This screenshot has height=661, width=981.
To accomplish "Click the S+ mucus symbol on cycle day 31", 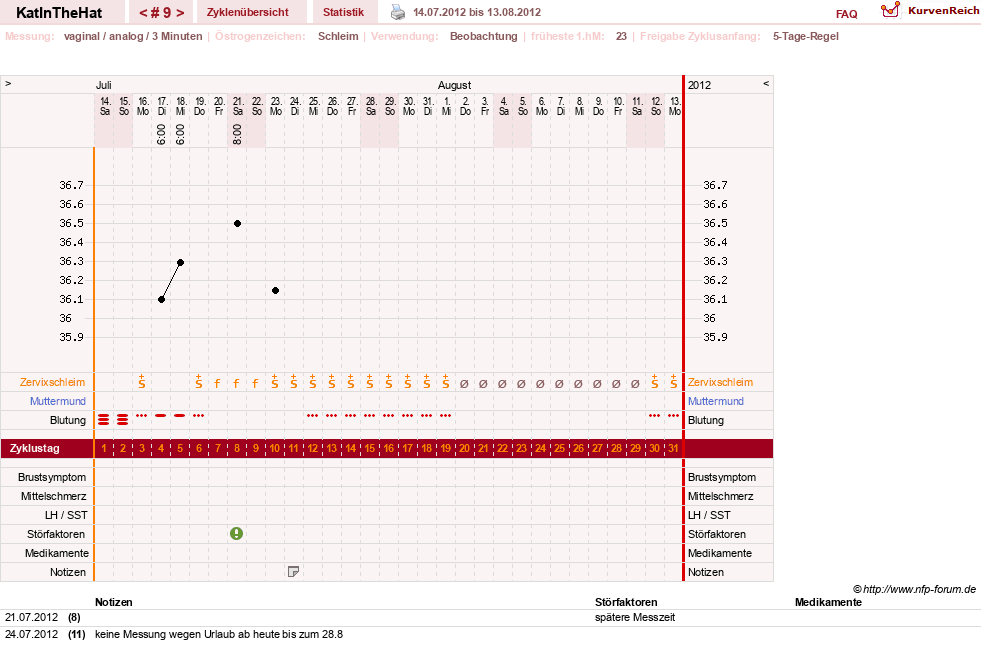I will pyautogui.click(x=673, y=381).
